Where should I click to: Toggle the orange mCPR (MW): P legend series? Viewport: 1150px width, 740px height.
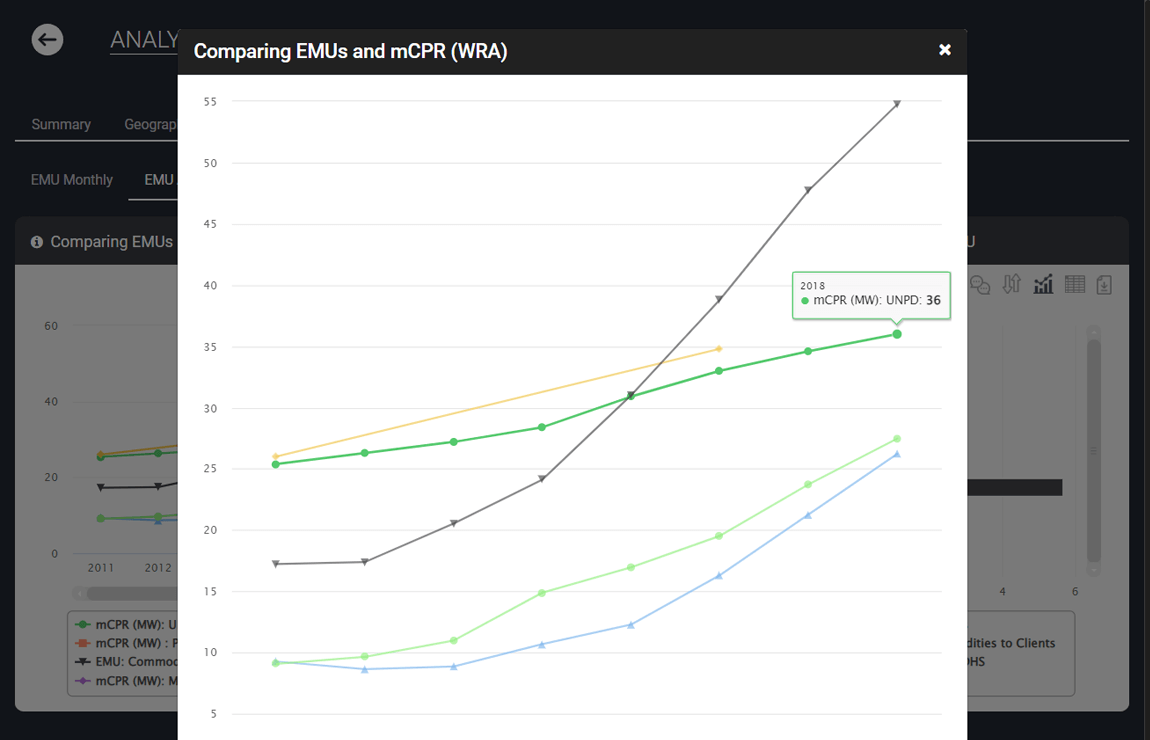pyautogui.click(x=126, y=643)
